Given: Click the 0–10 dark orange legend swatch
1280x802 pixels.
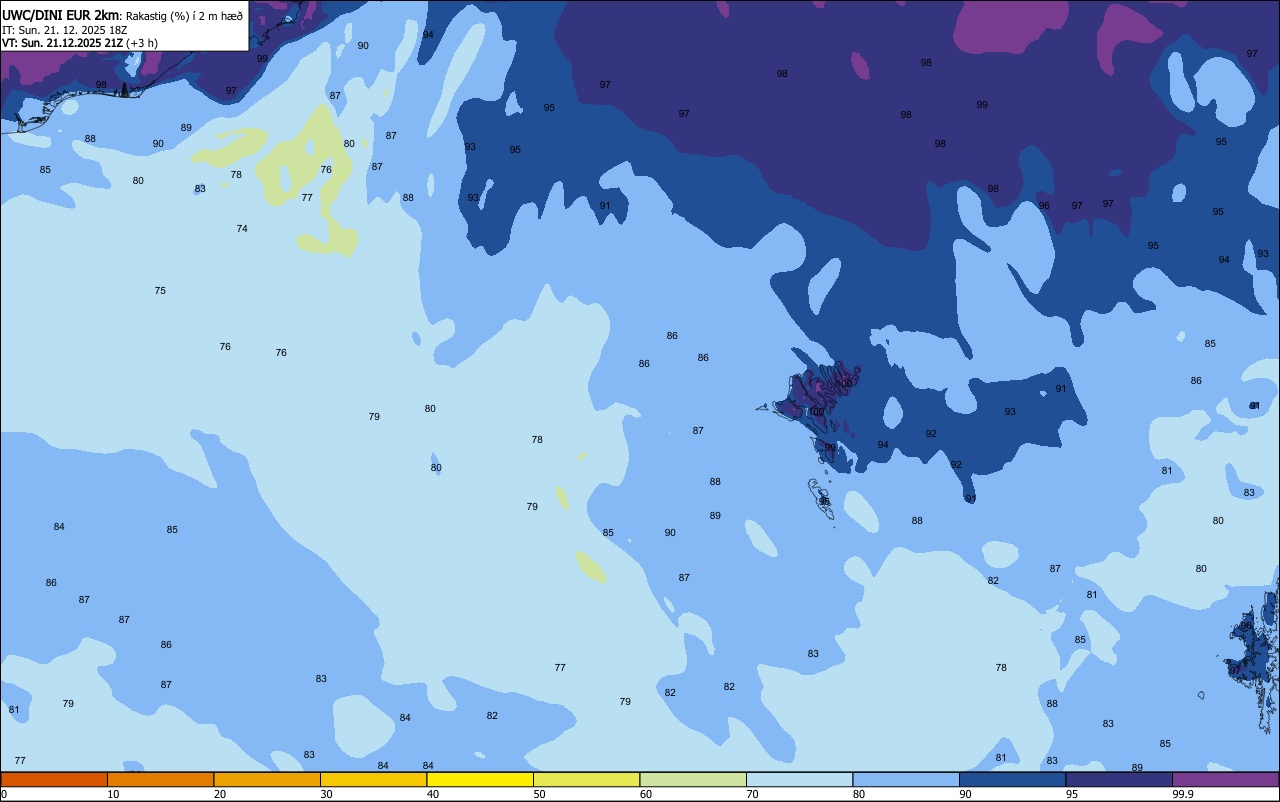Looking at the screenshot, I should coord(54,779).
